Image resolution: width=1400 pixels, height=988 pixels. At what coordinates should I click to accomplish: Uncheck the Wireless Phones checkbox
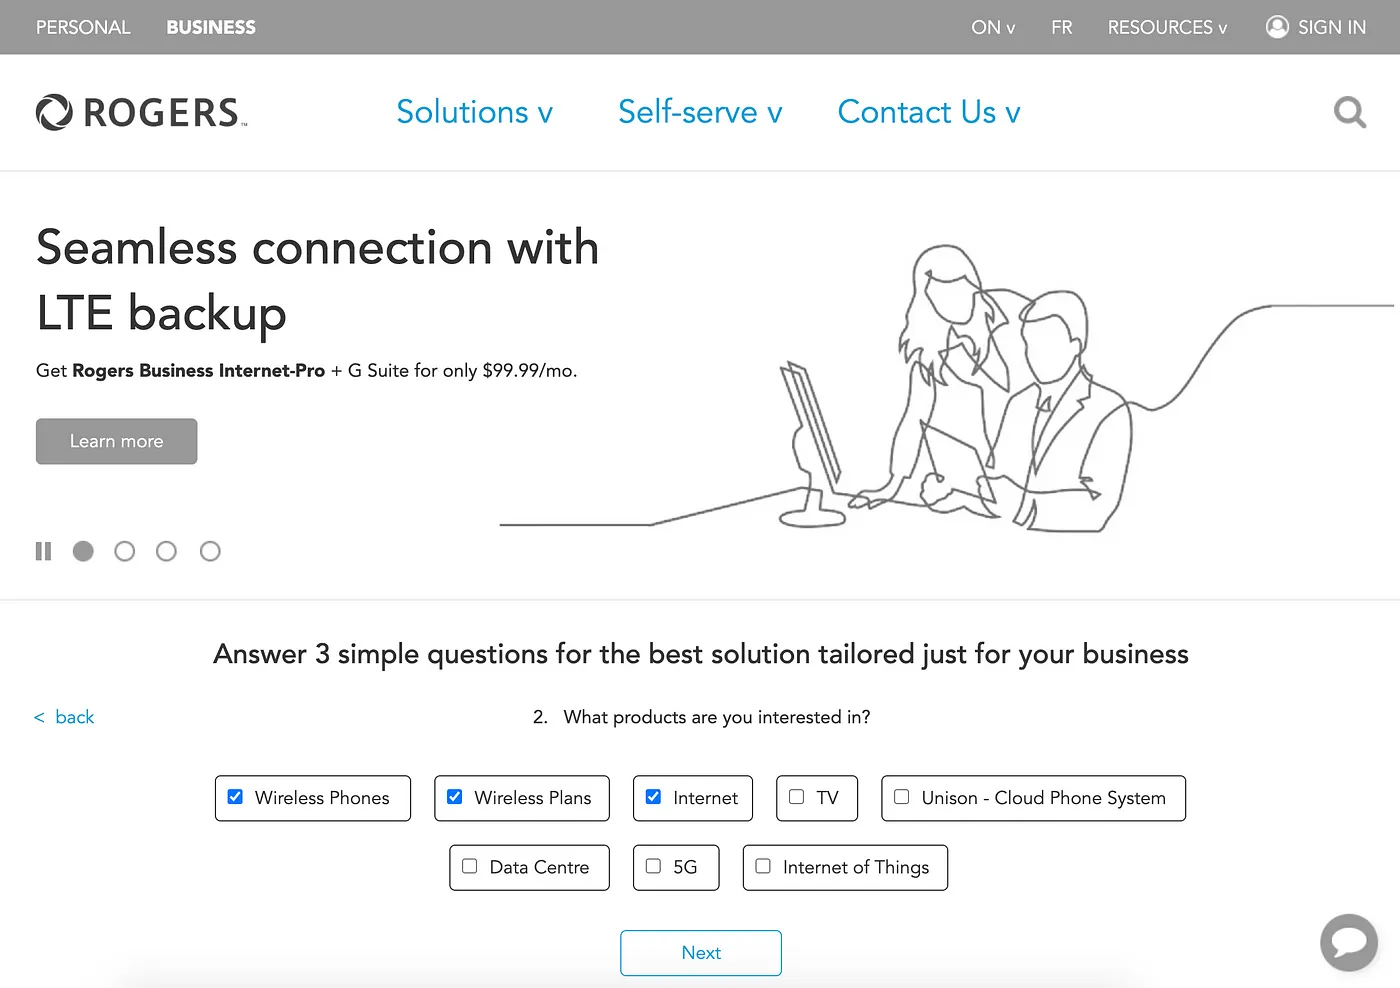click(x=235, y=797)
